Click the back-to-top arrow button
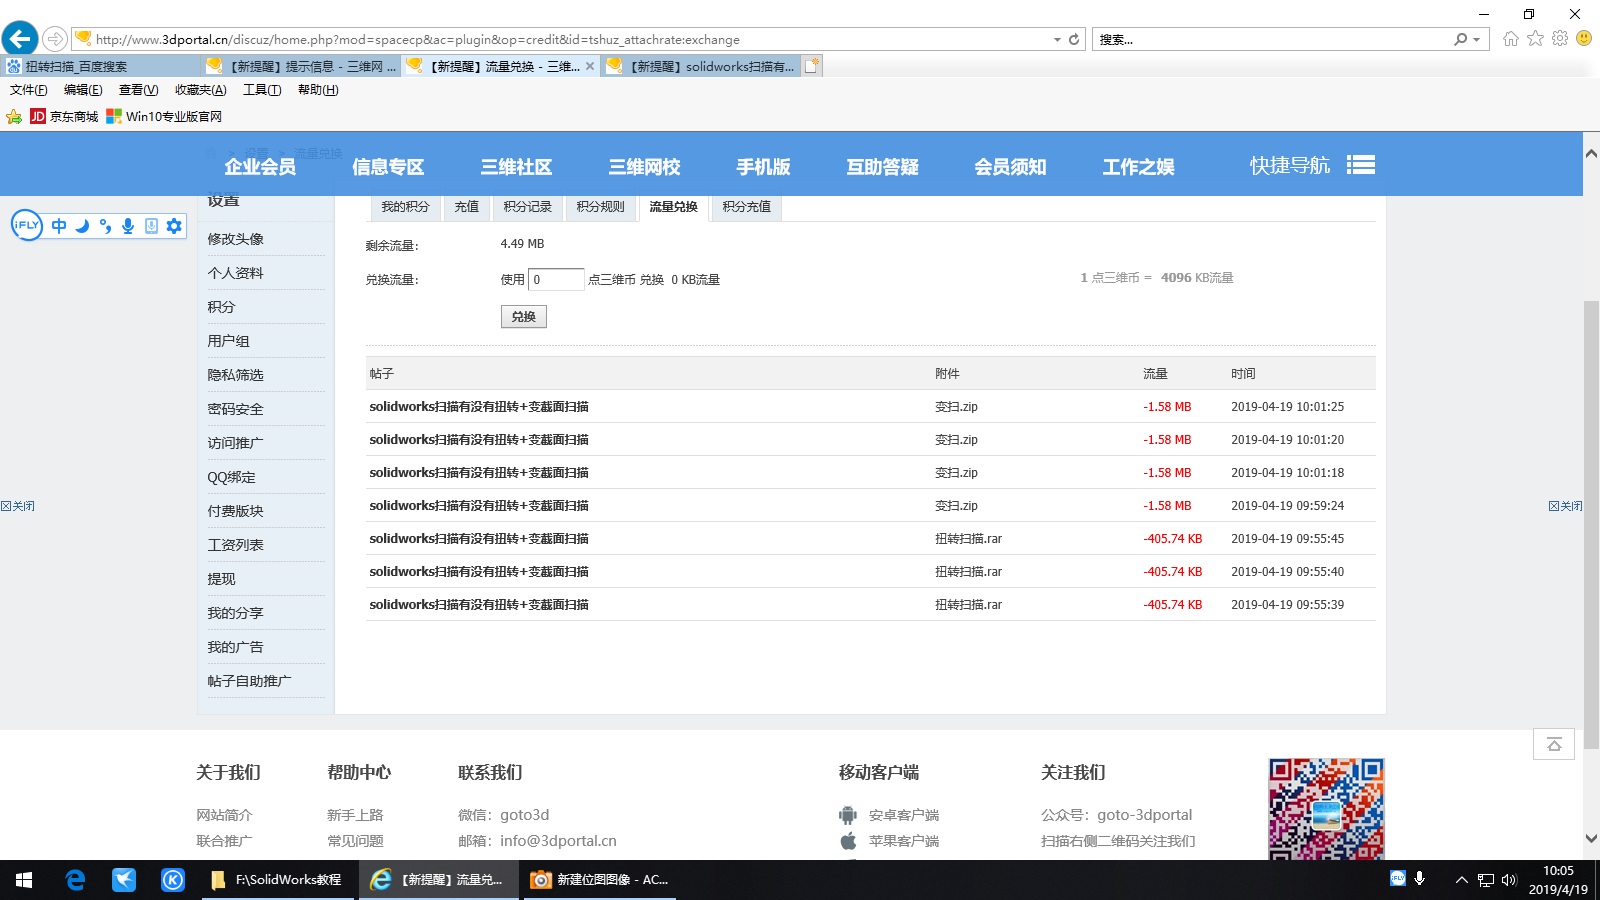 1554,744
